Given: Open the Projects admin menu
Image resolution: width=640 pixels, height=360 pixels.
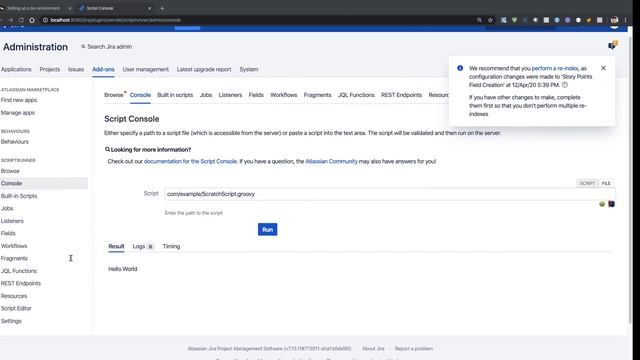Looking at the screenshot, I should [50, 69].
